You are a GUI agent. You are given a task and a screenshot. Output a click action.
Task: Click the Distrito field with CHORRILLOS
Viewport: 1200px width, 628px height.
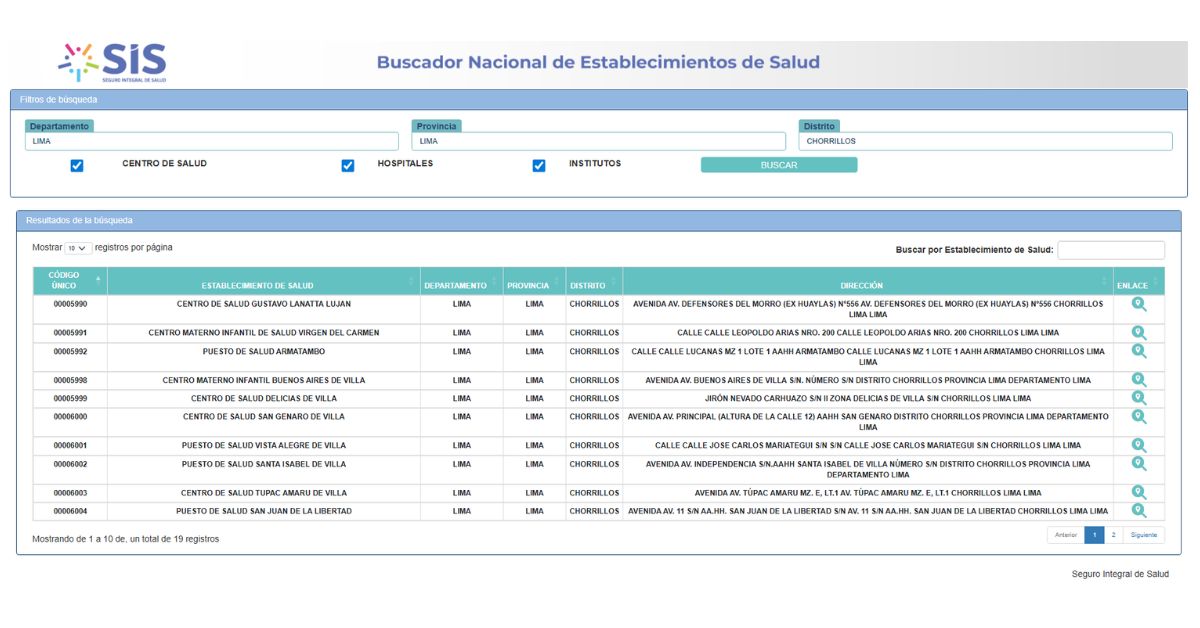click(986, 141)
